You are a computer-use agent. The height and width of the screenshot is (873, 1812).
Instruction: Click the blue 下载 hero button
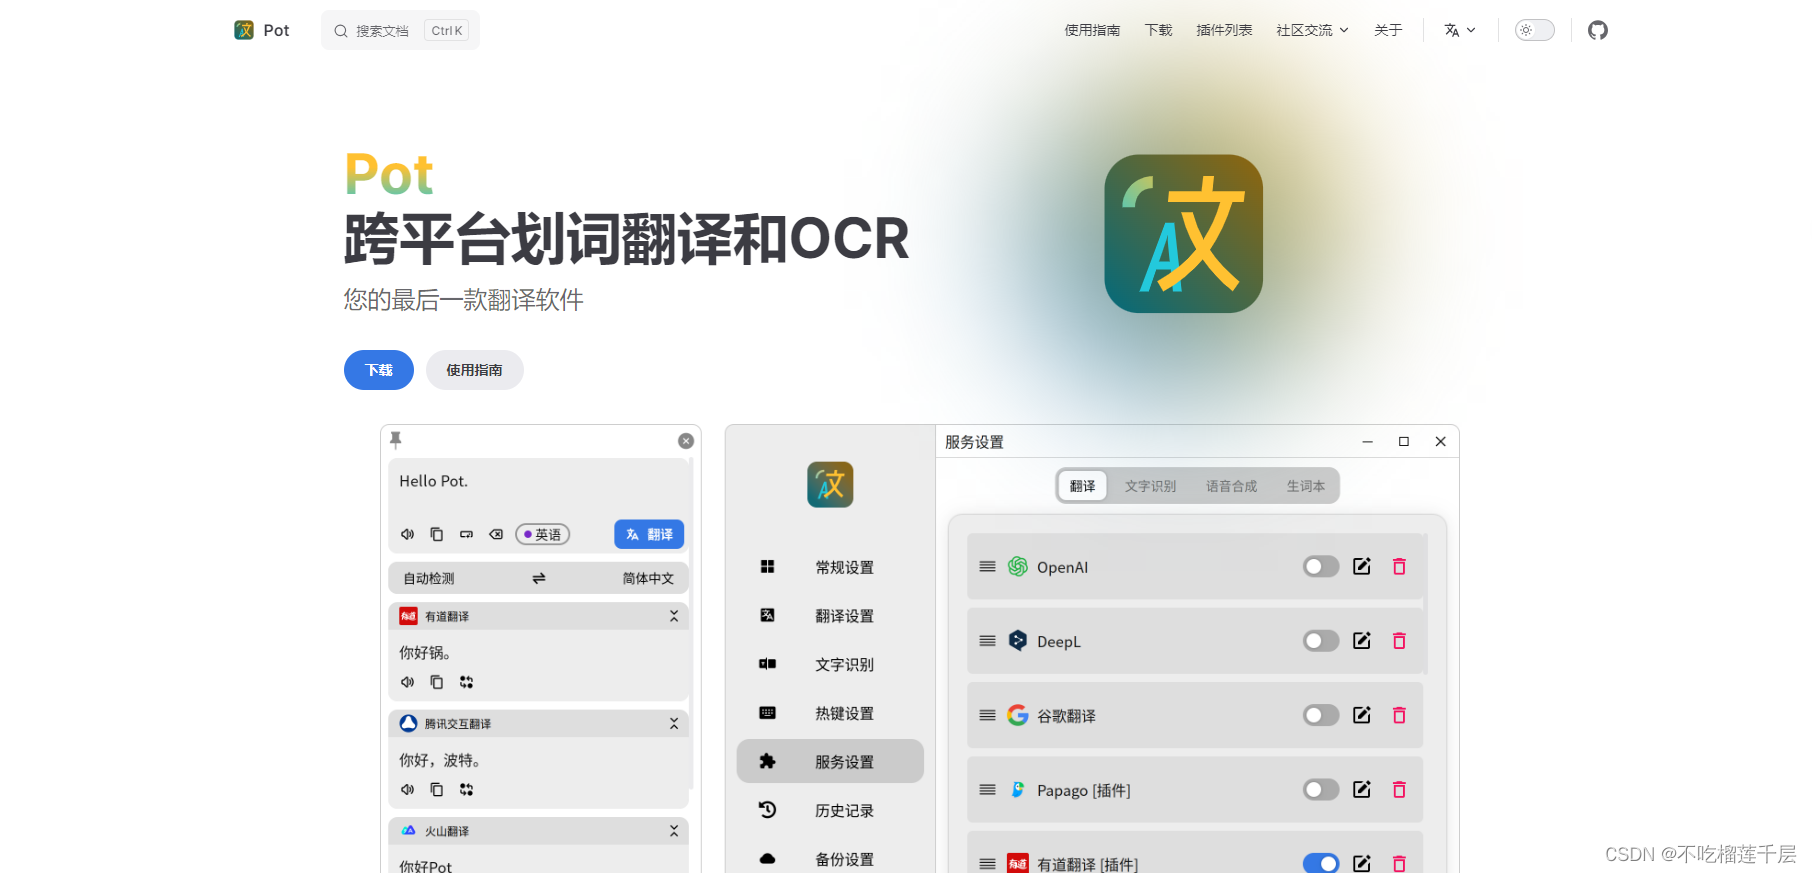379,370
